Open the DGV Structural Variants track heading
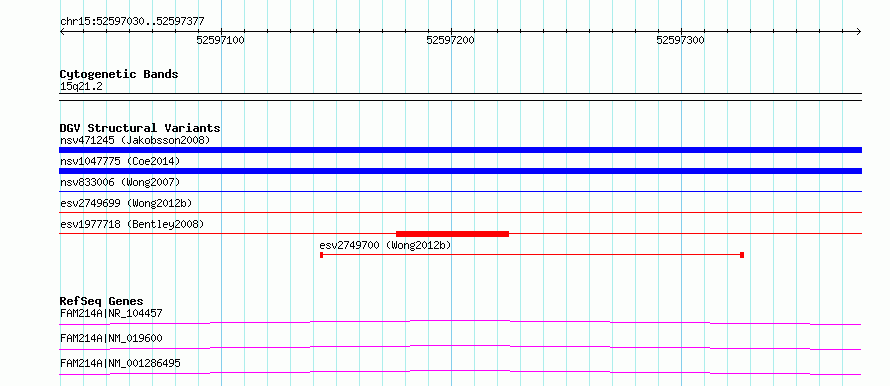Screen dimensions: 890x386 [x=140, y=128]
